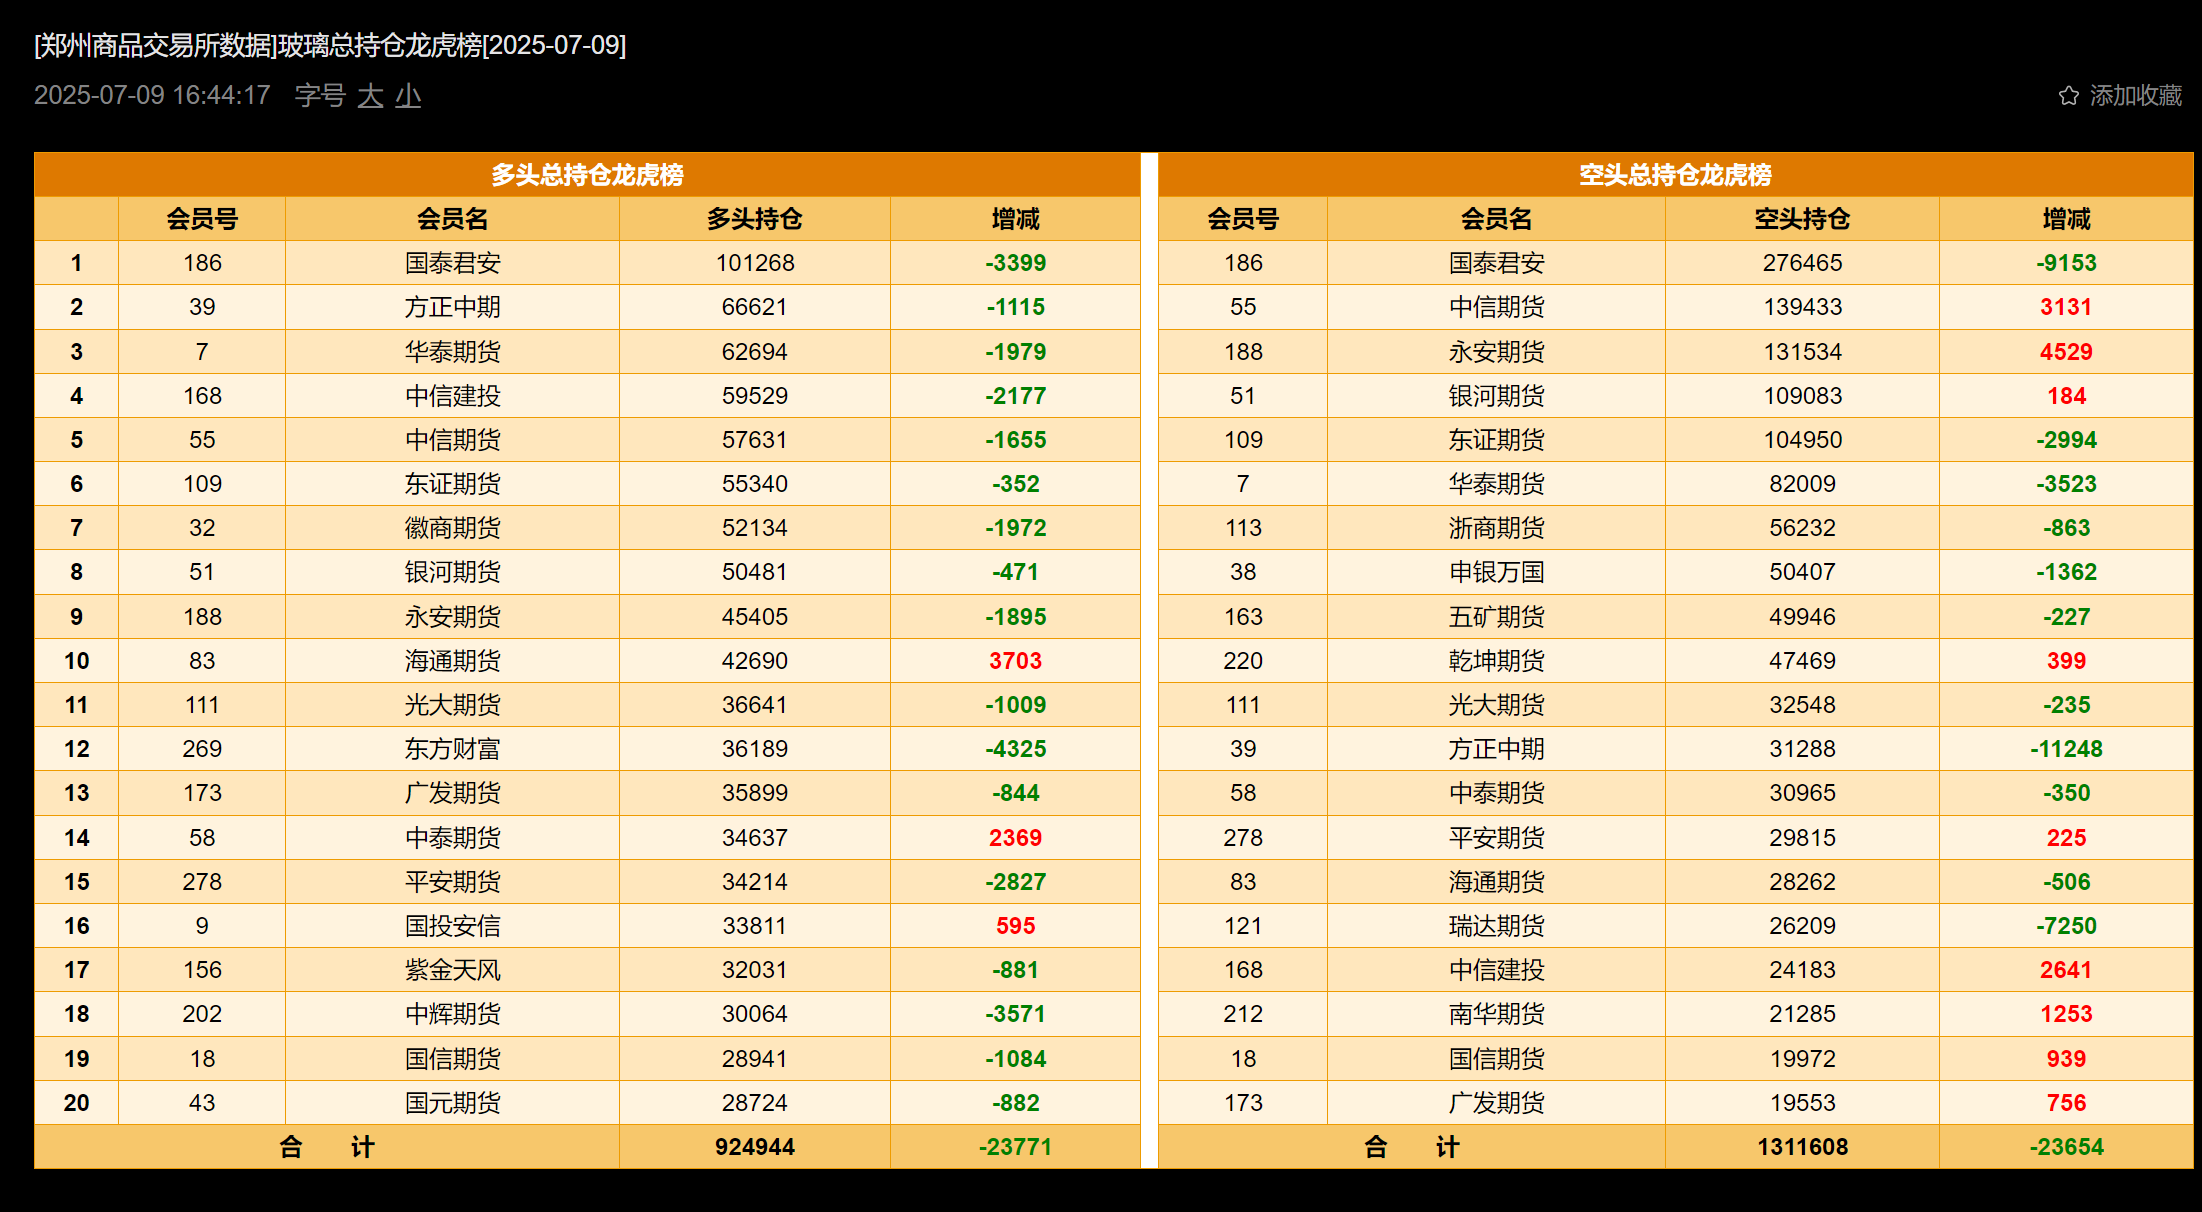Click long position value 55340
Image resolution: width=2202 pixels, height=1212 pixels.
(x=755, y=484)
